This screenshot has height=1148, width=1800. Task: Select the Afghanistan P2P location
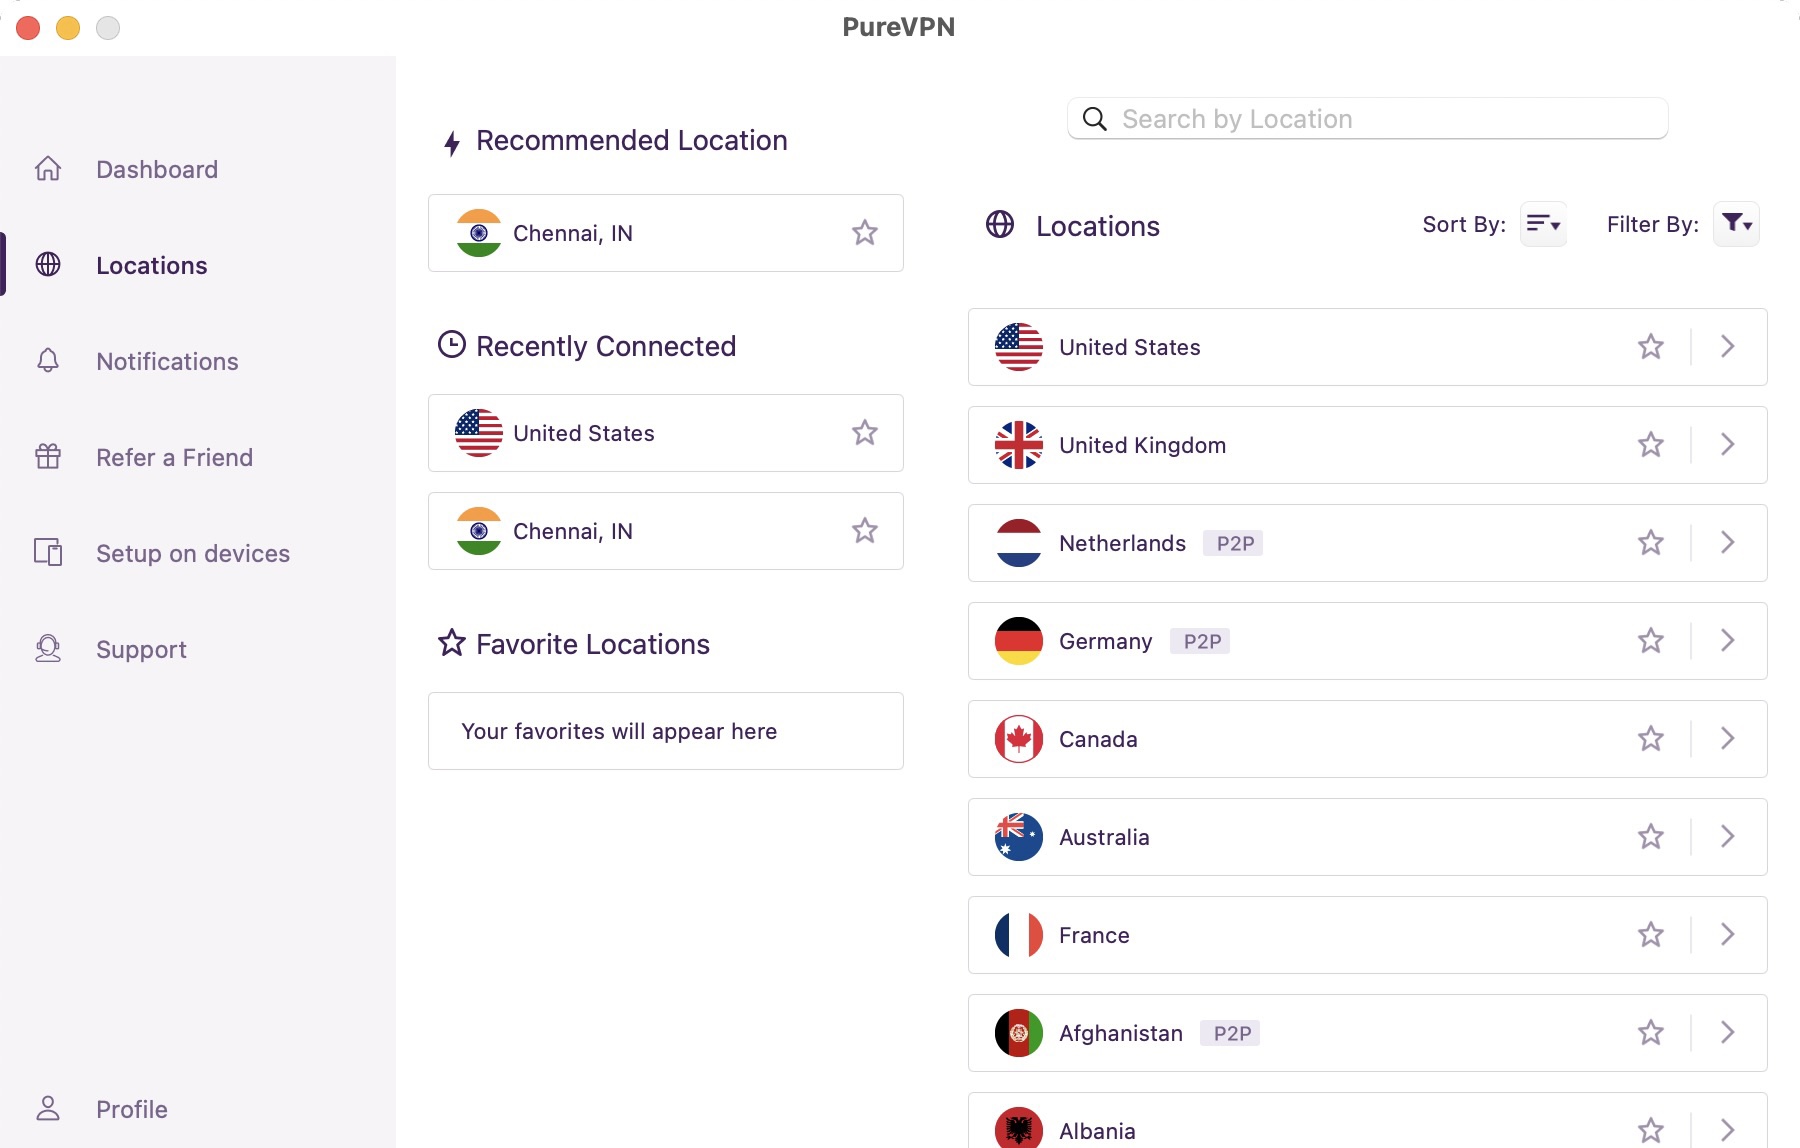tap(1120, 1032)
